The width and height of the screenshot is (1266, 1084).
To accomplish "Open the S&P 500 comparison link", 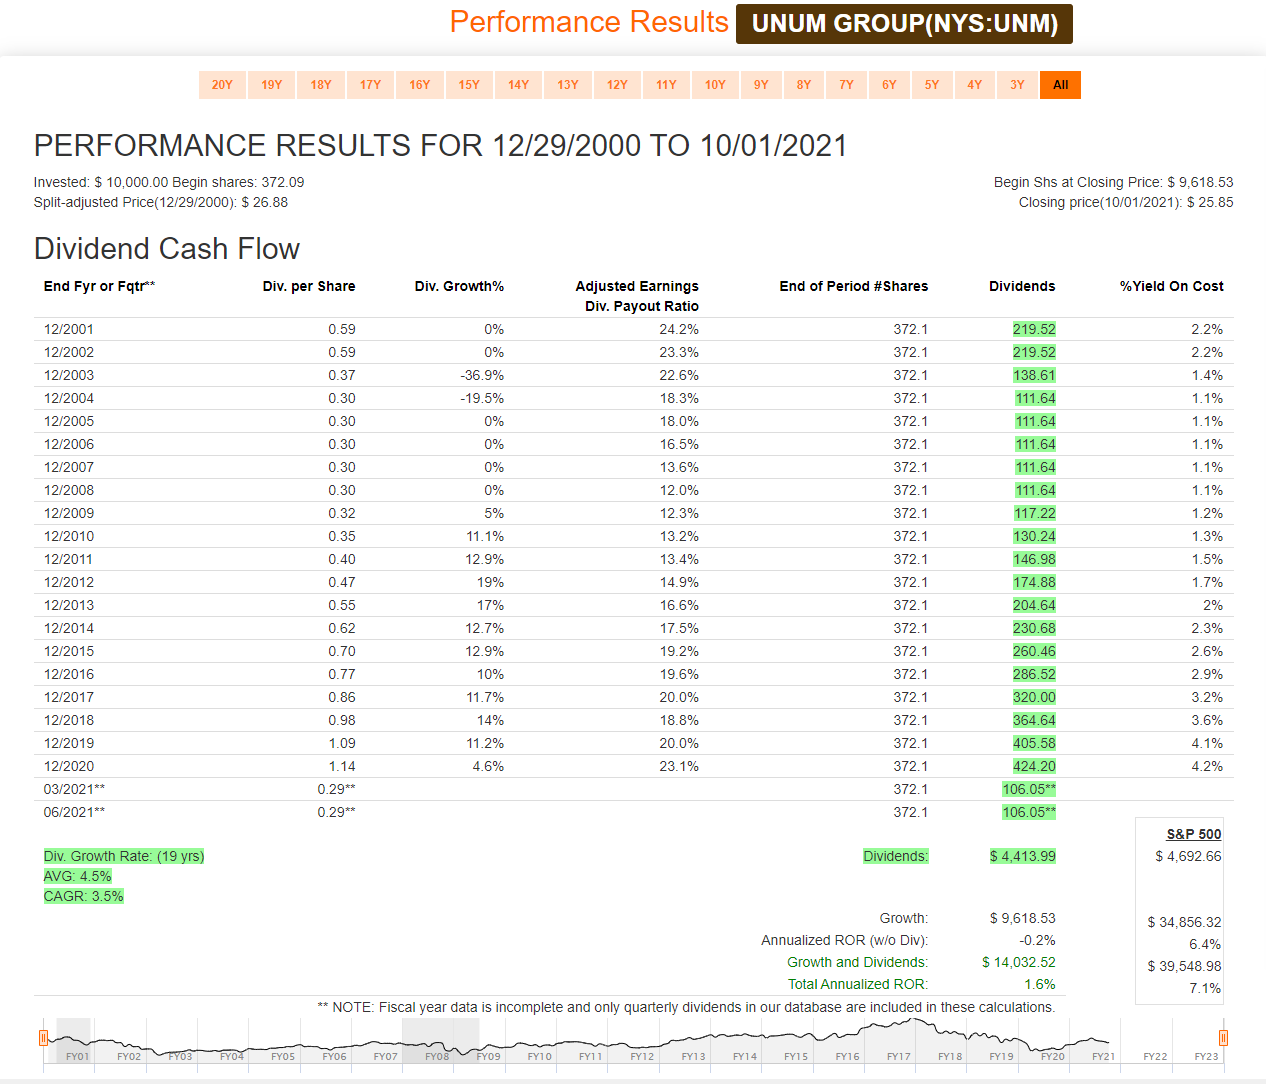I will point(1193,834).
